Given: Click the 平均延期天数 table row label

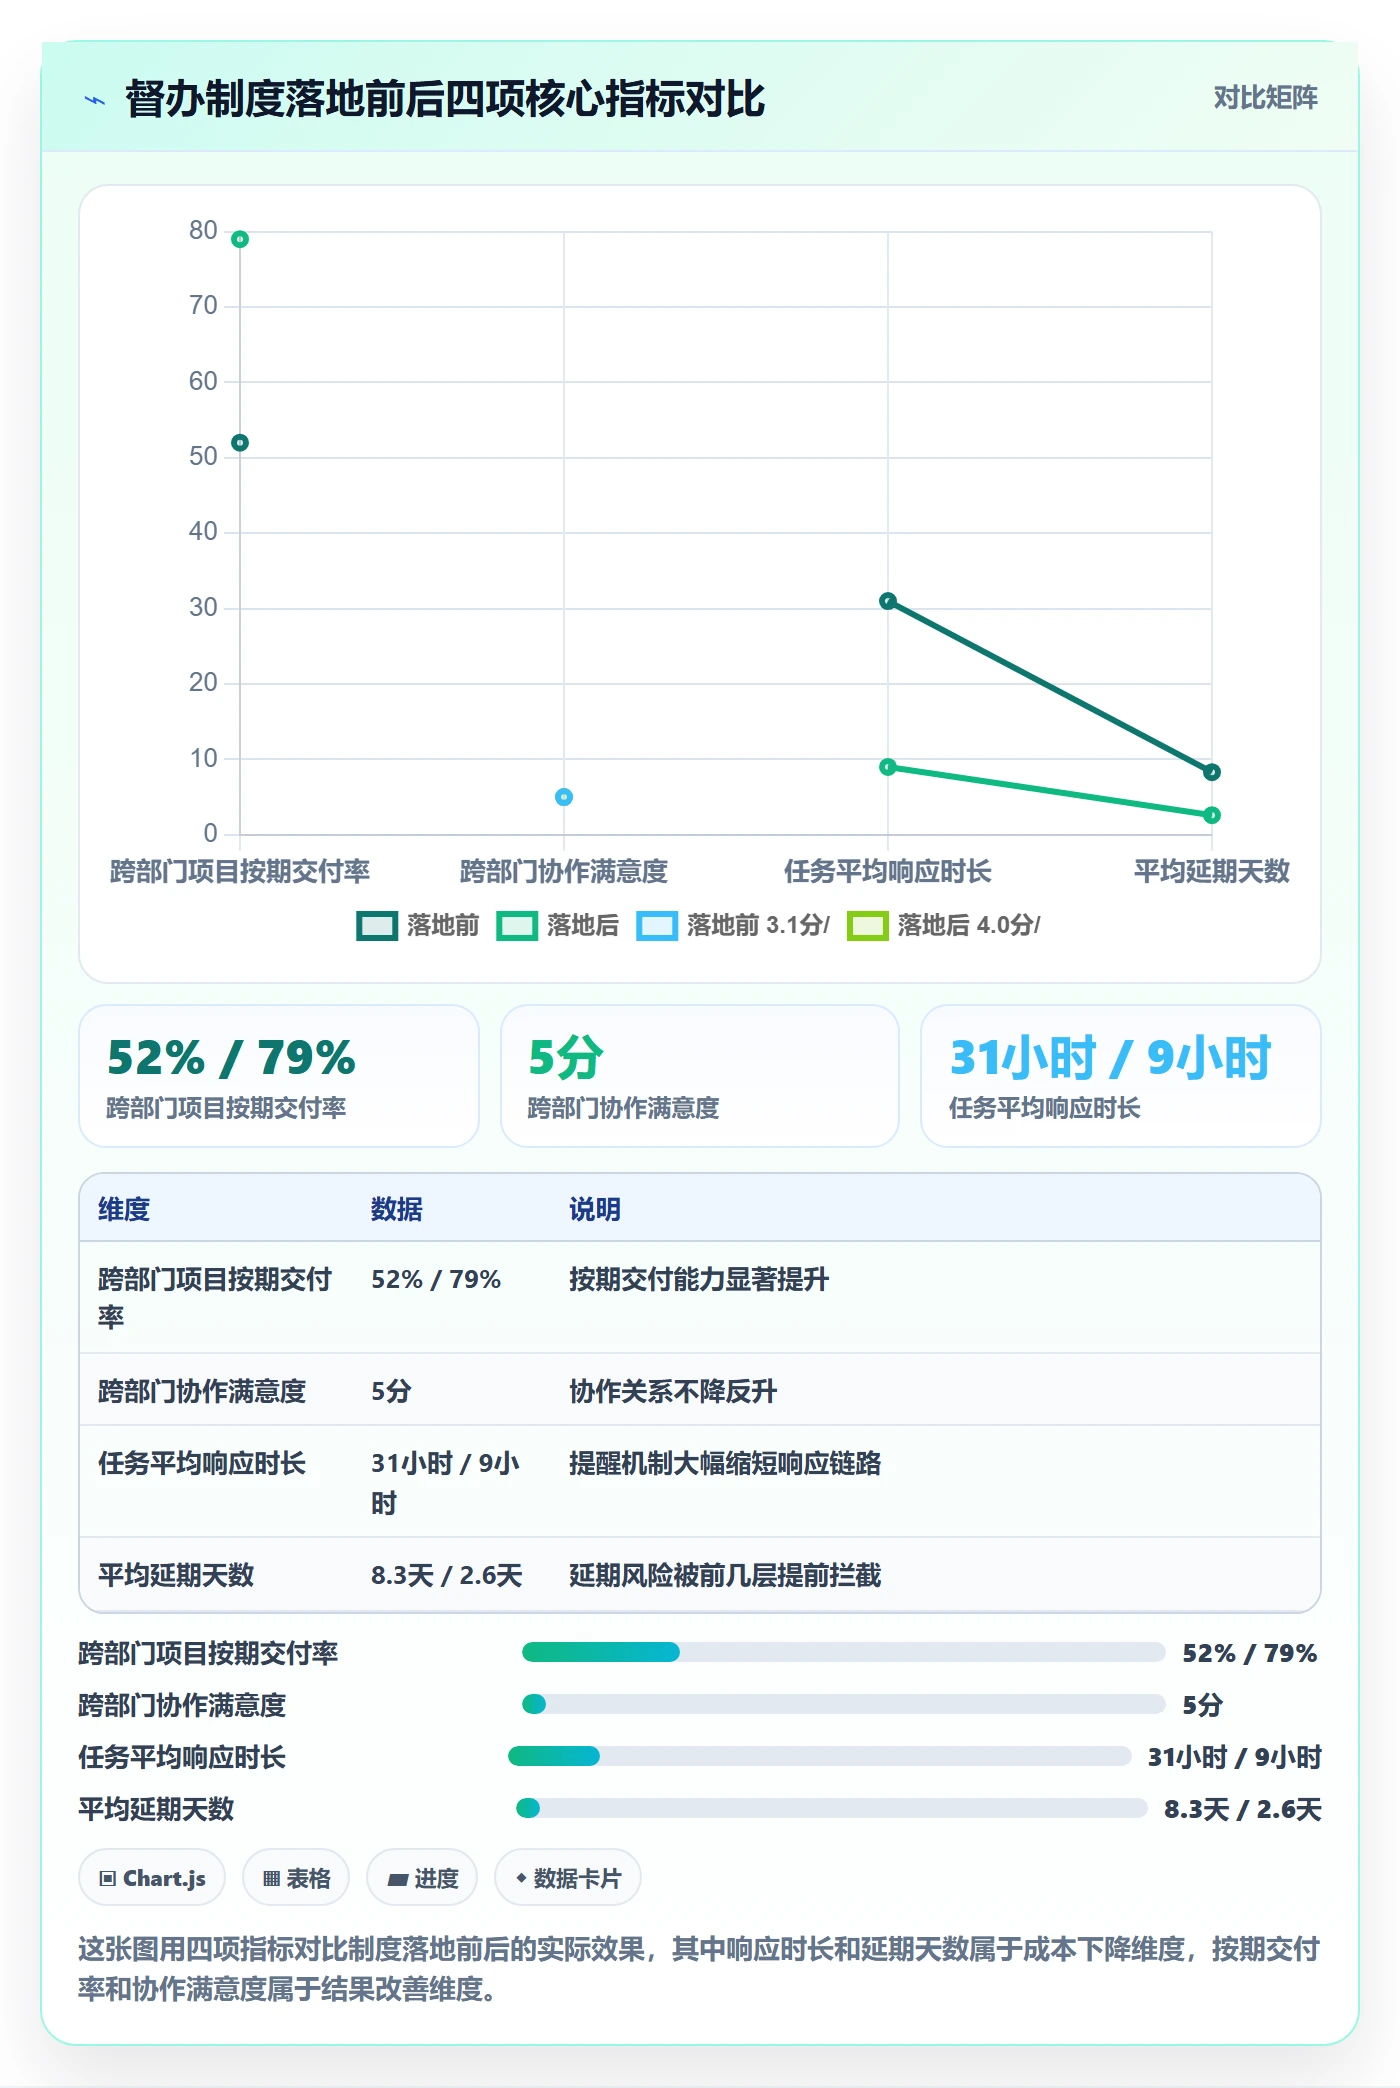Looking at the screenshot, I should (x=176, y=1575).
